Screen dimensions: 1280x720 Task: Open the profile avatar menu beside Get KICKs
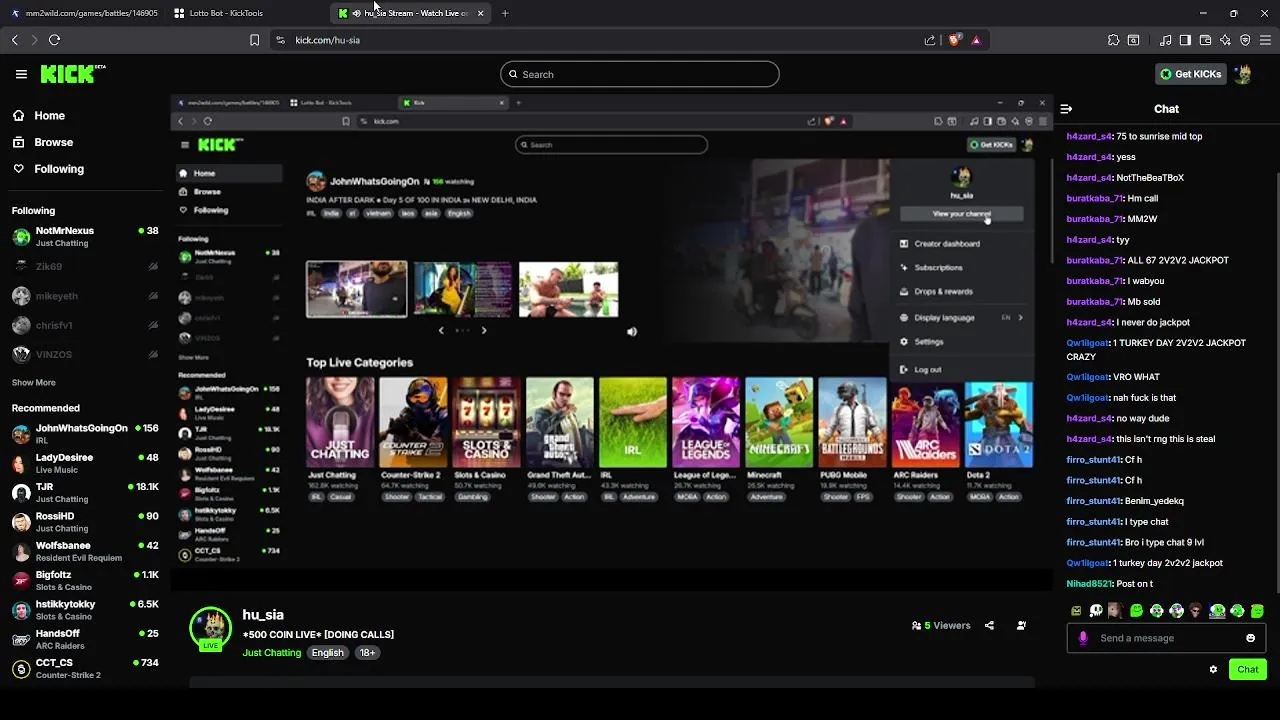click(1243, 74)
